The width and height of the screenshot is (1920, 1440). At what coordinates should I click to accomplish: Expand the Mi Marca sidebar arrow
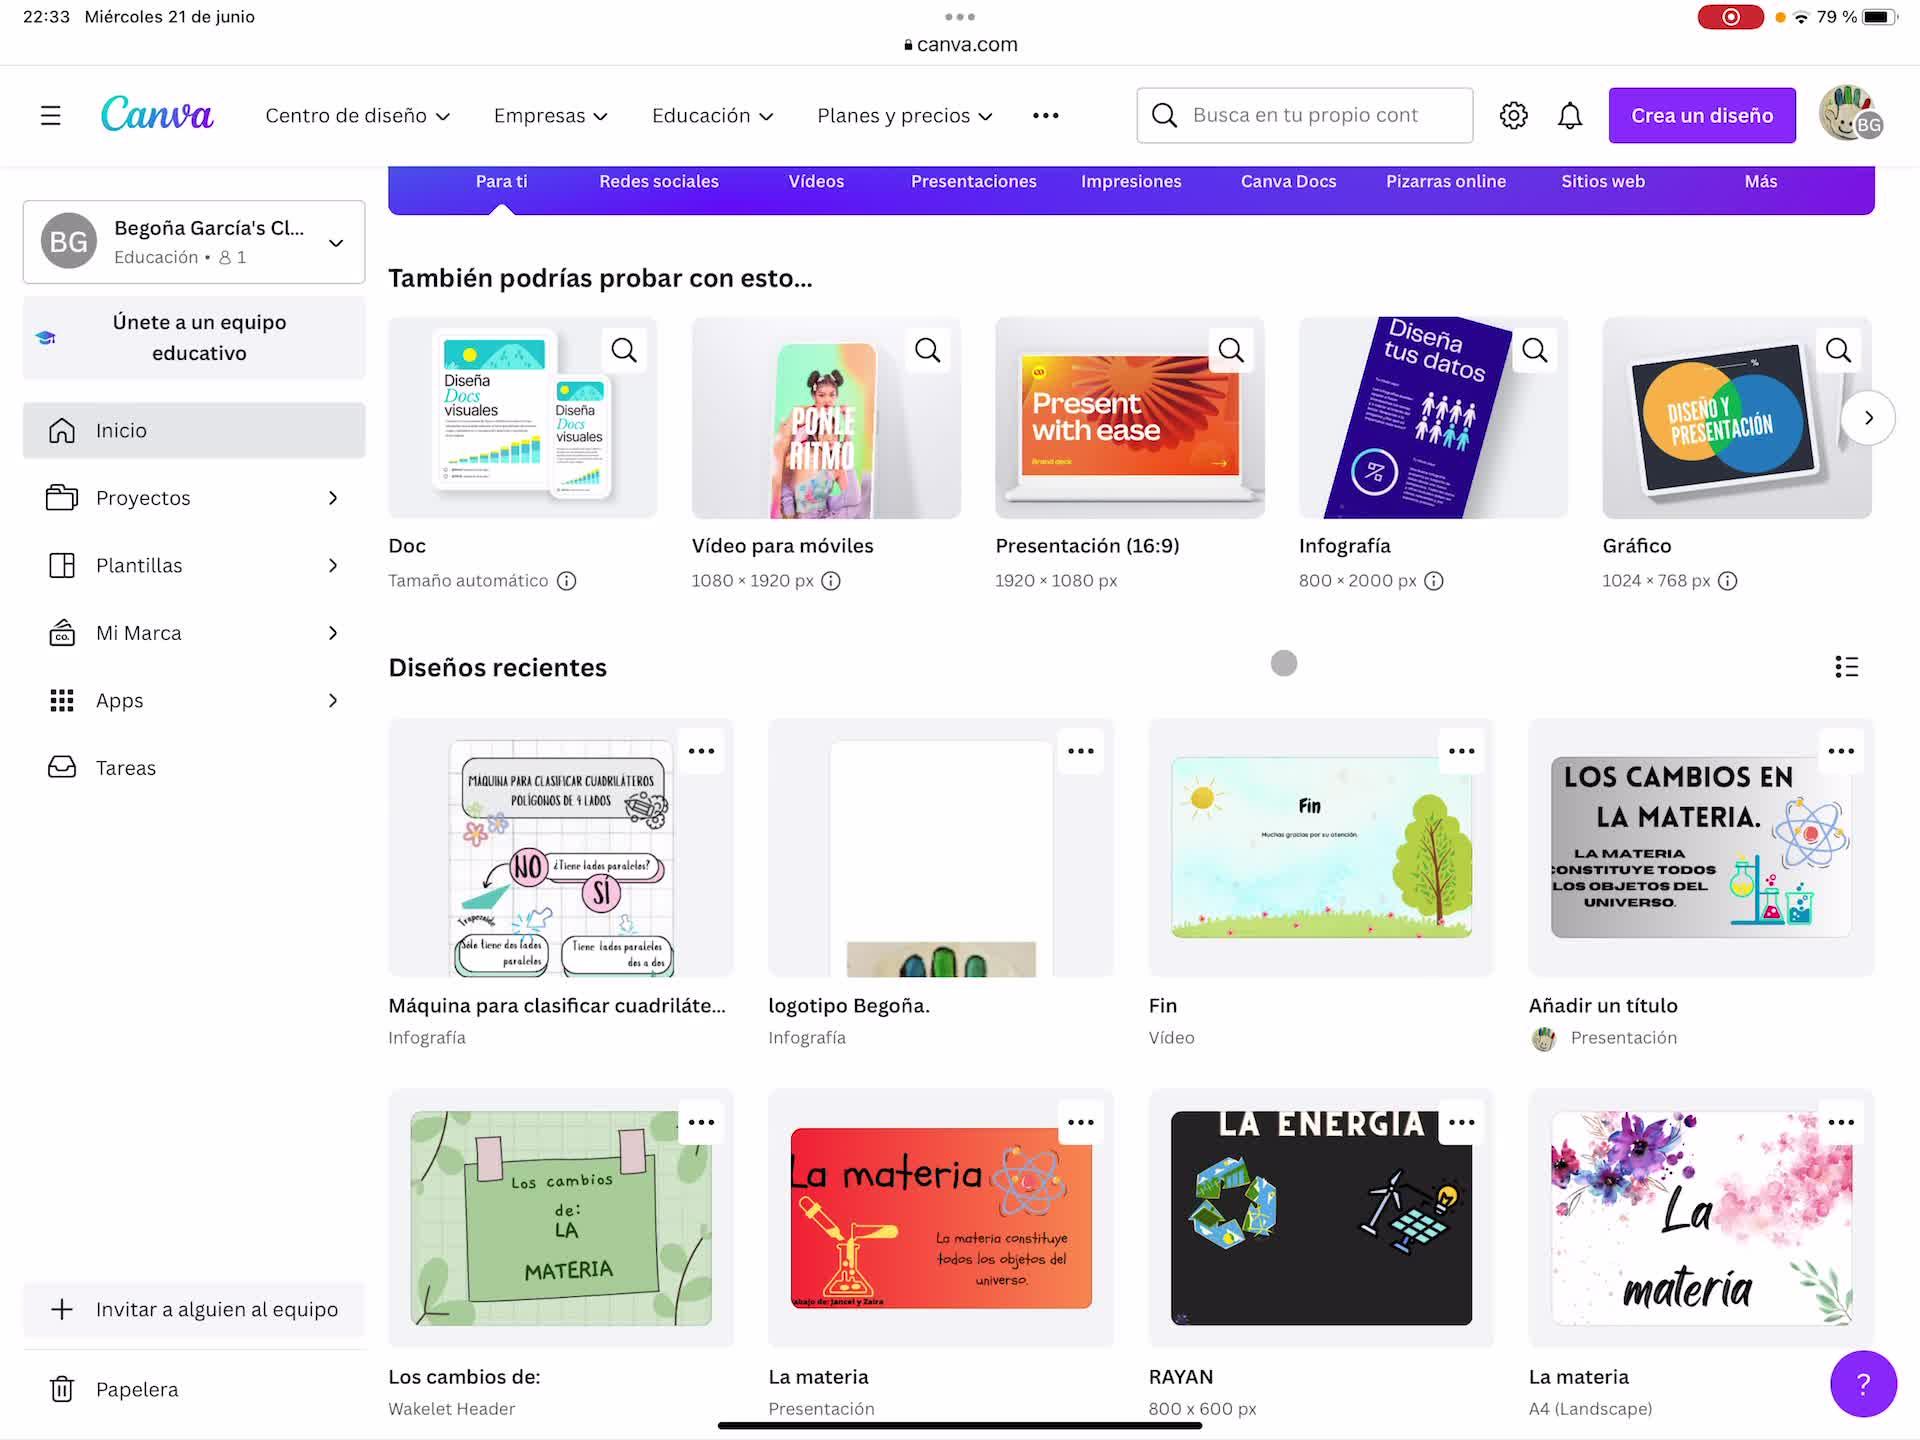(x=333, y=633)
